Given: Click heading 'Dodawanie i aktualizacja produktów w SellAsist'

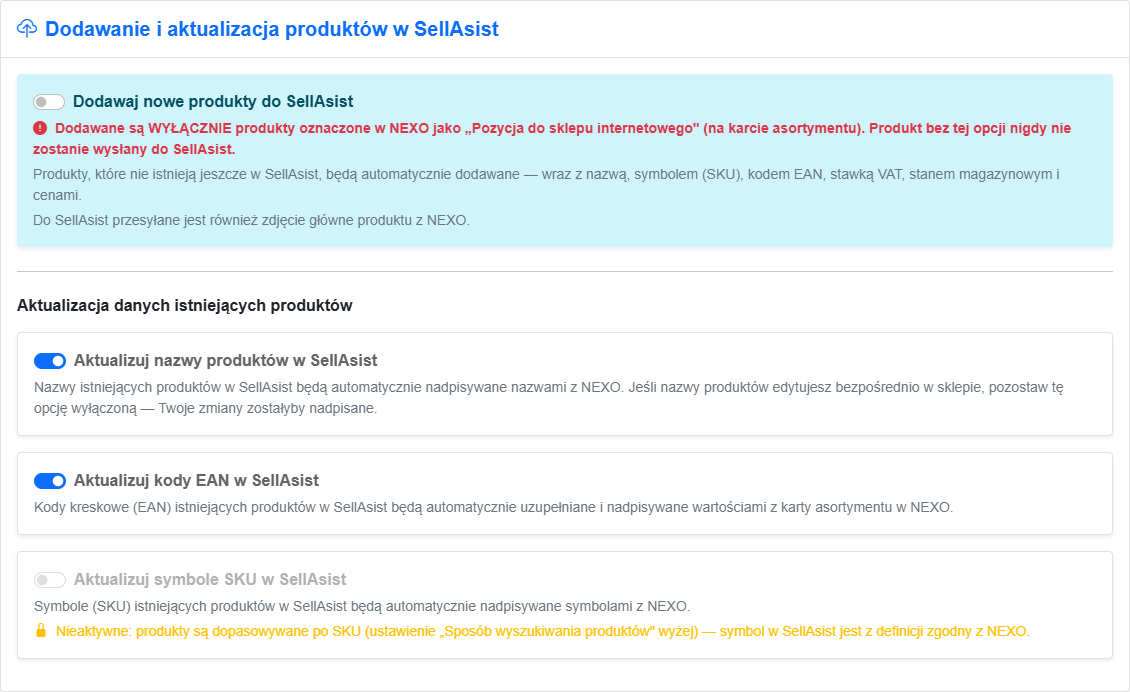Looking at the screenshot, I should click(x=272, y=29).
